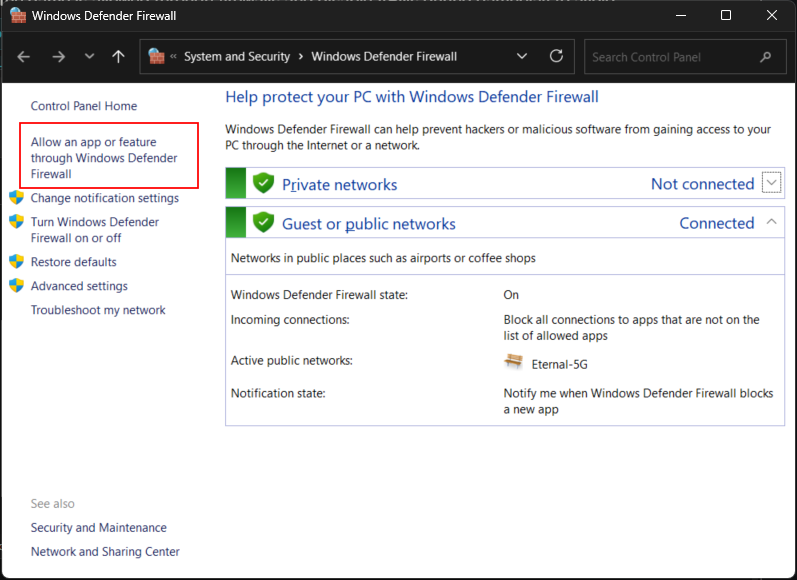797x580 pixels.
Task: Open Allow an app or feature link
Action: 104,158
